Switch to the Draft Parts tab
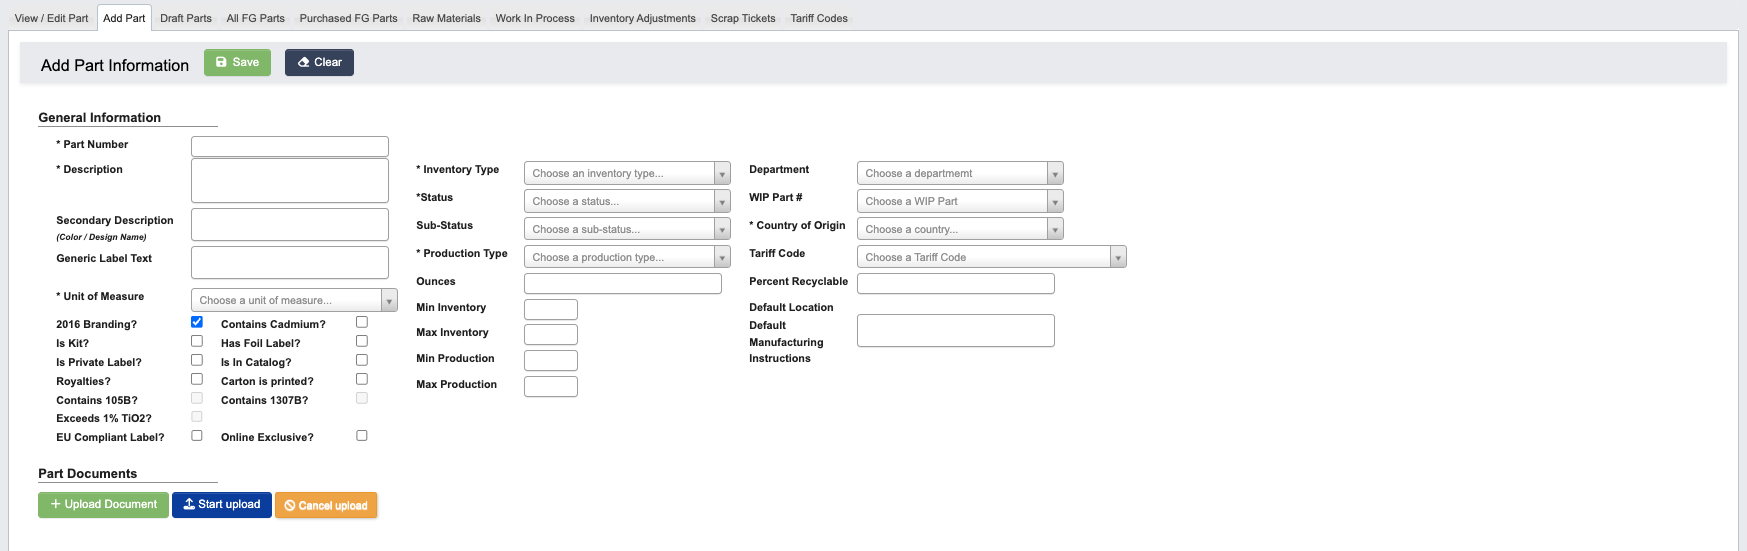The height and width of the screenshot is (551, 1747). click(186, 18)
